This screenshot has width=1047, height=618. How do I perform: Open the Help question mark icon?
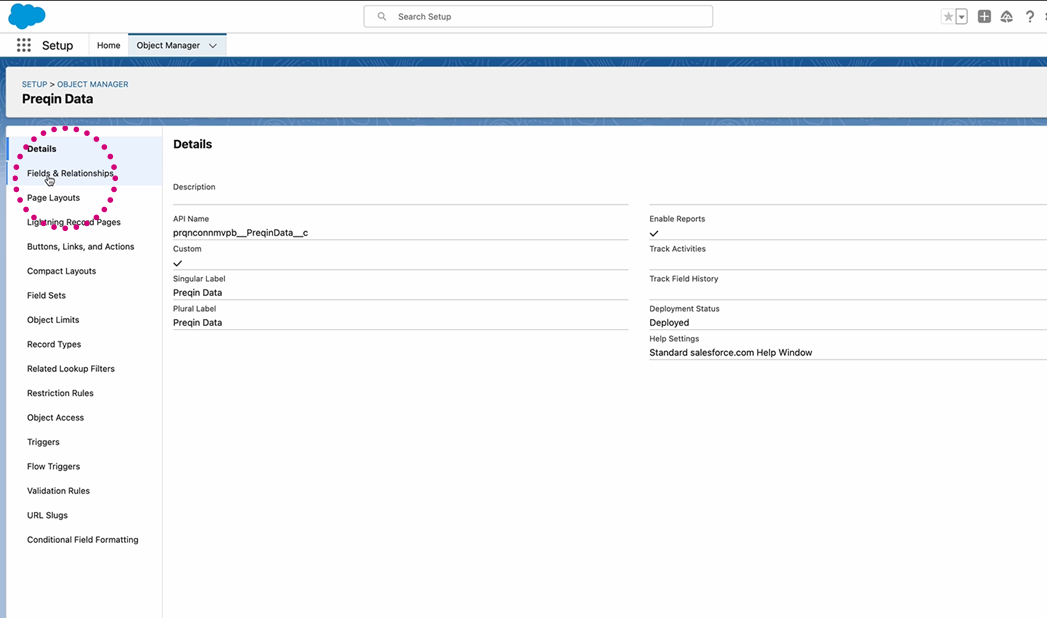[x=1030, y=17]
